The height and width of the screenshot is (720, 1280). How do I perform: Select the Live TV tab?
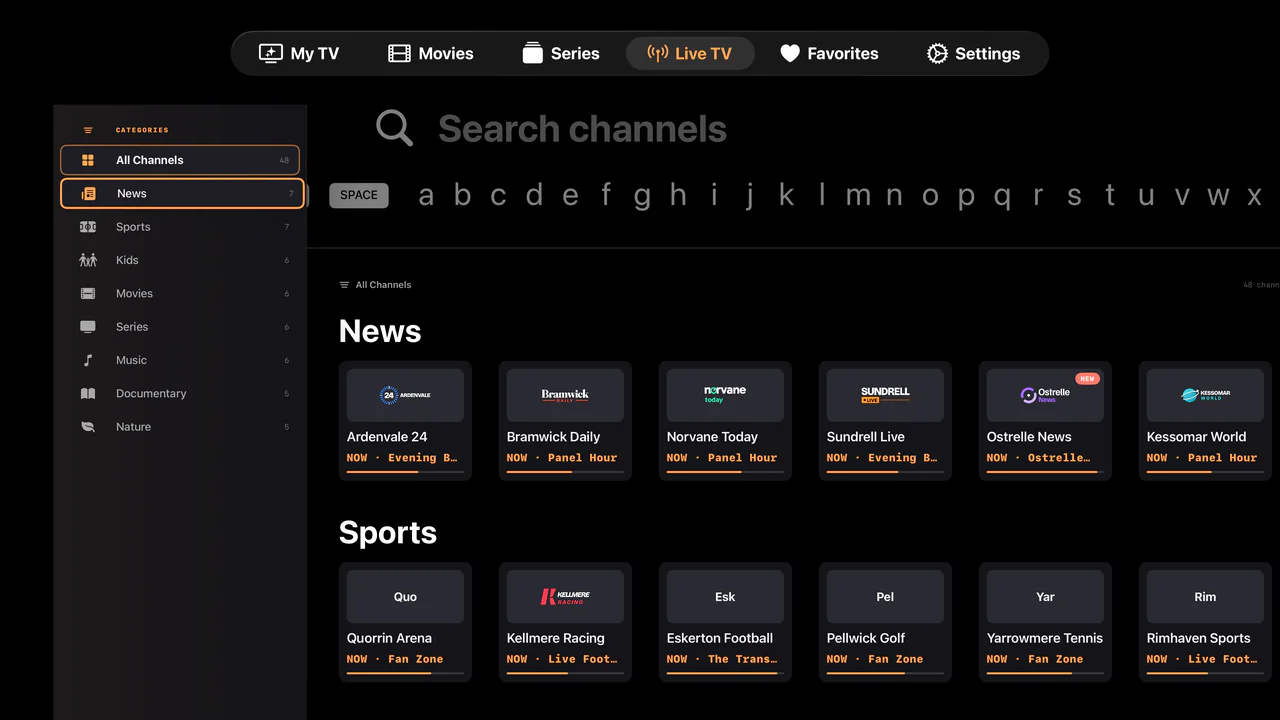click(689, 53)
